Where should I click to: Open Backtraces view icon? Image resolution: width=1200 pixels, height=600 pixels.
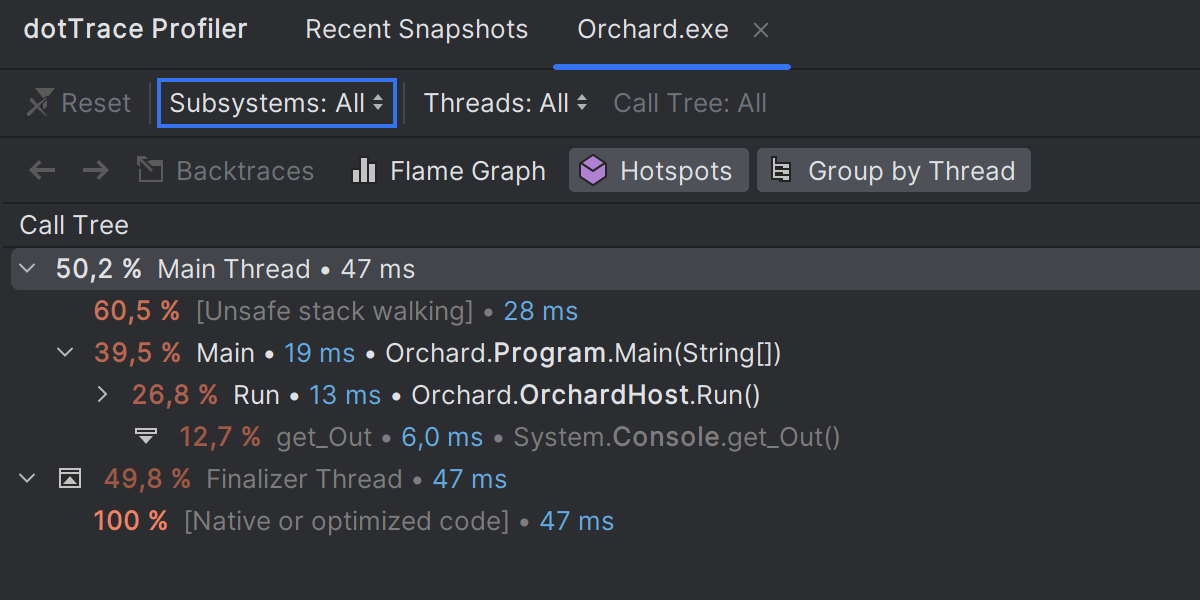[150, 171]
